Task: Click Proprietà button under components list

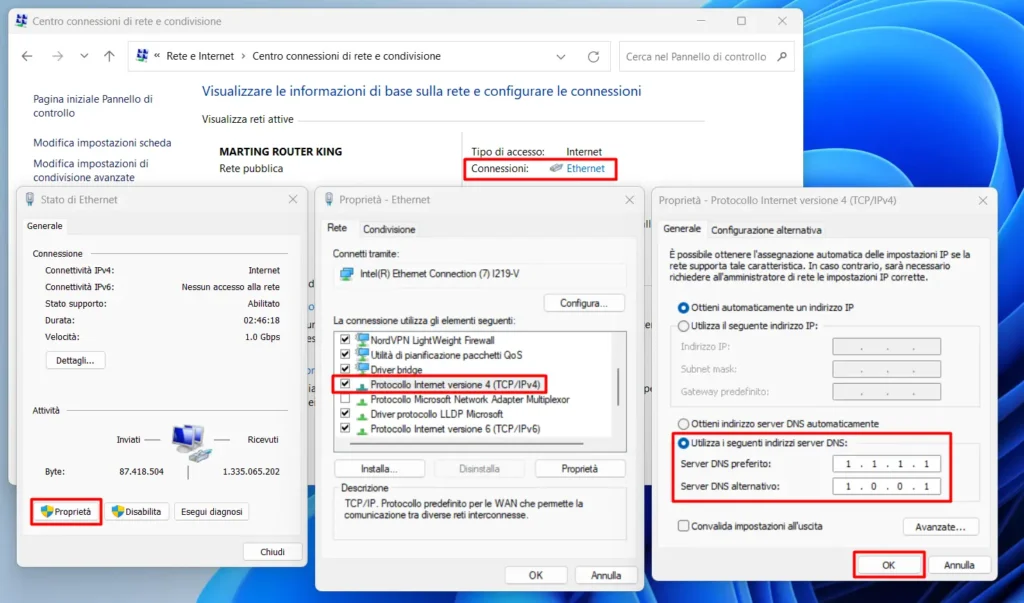Action: (x=579, y=468)
